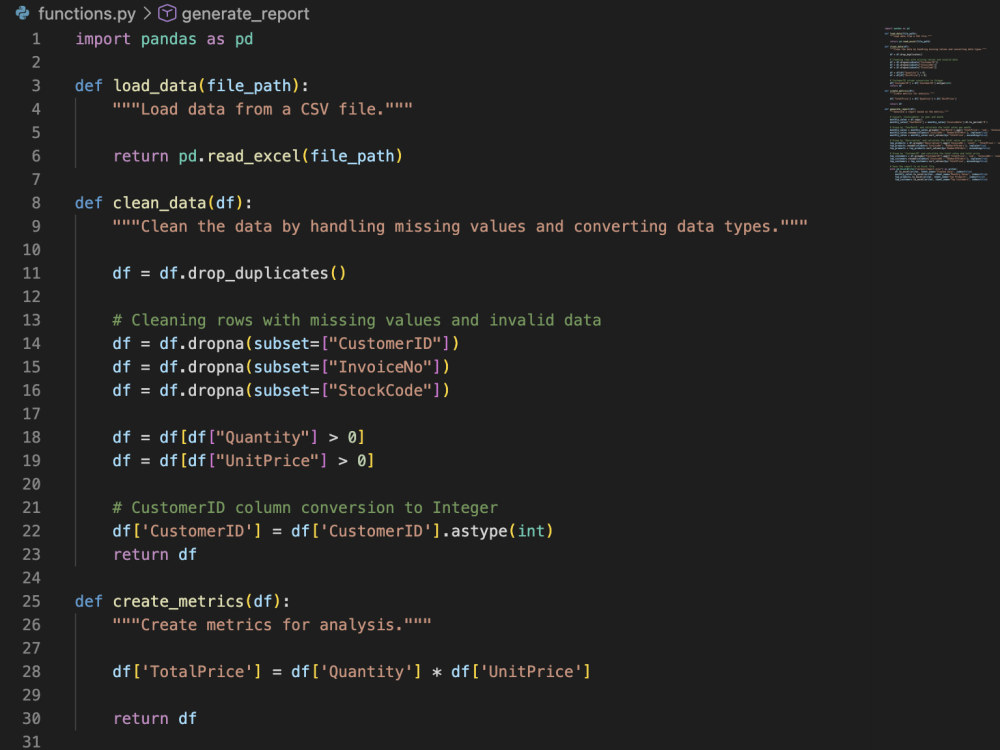Click 'return df' on line 23
This screenshot has height=750, width=1000.
155,555
